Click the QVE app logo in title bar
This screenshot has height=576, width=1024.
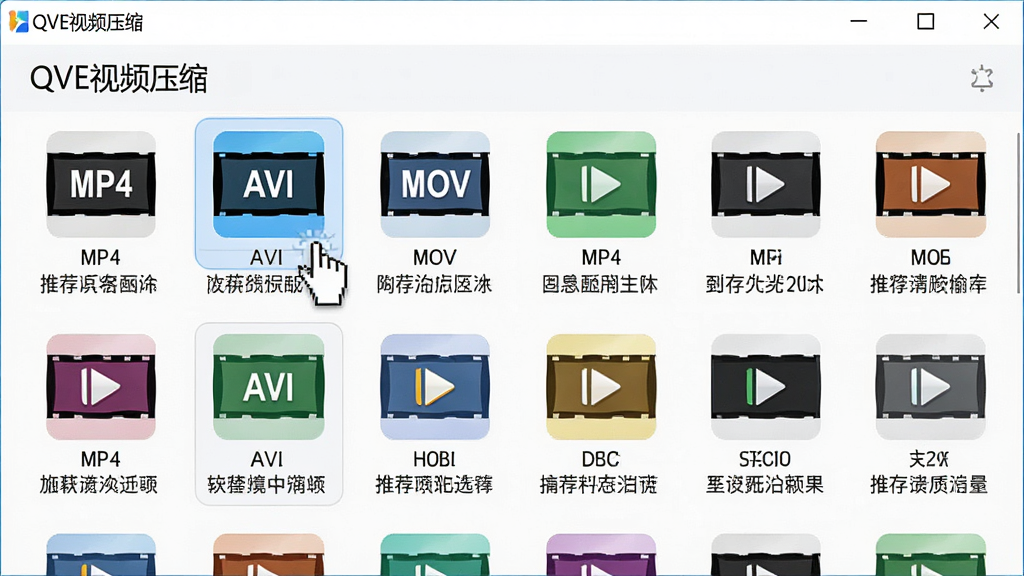click(x=18, y=22)
